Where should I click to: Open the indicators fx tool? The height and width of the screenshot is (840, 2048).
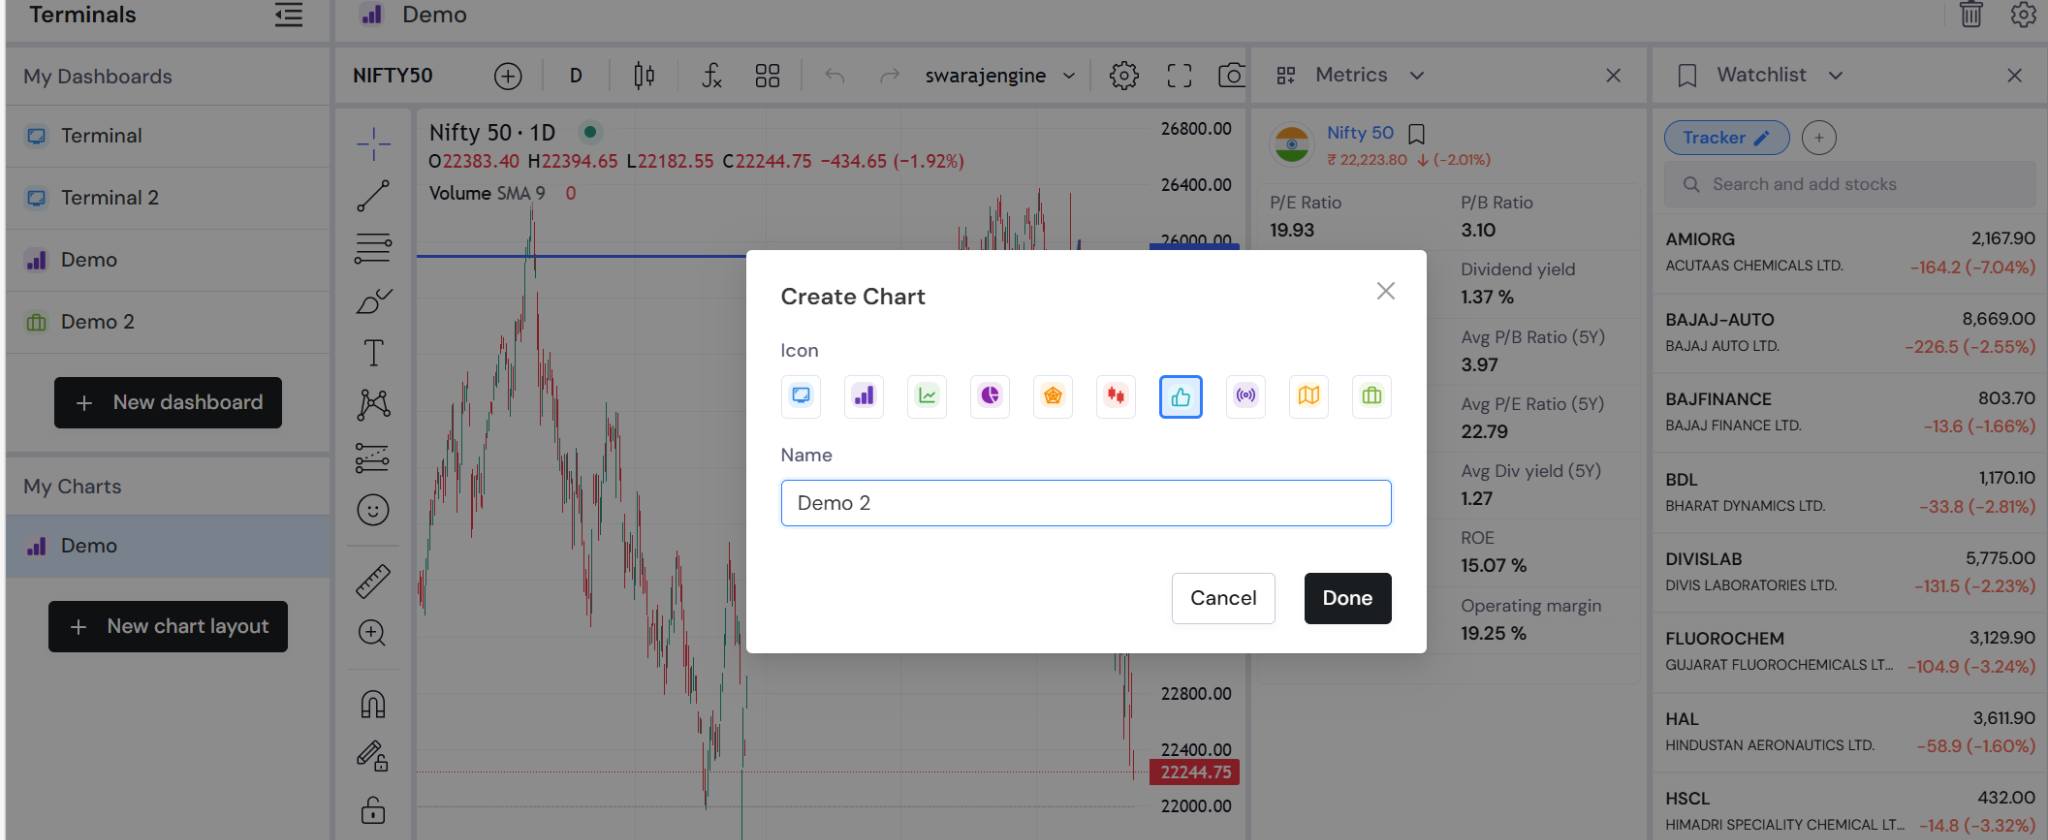(711, 75)
